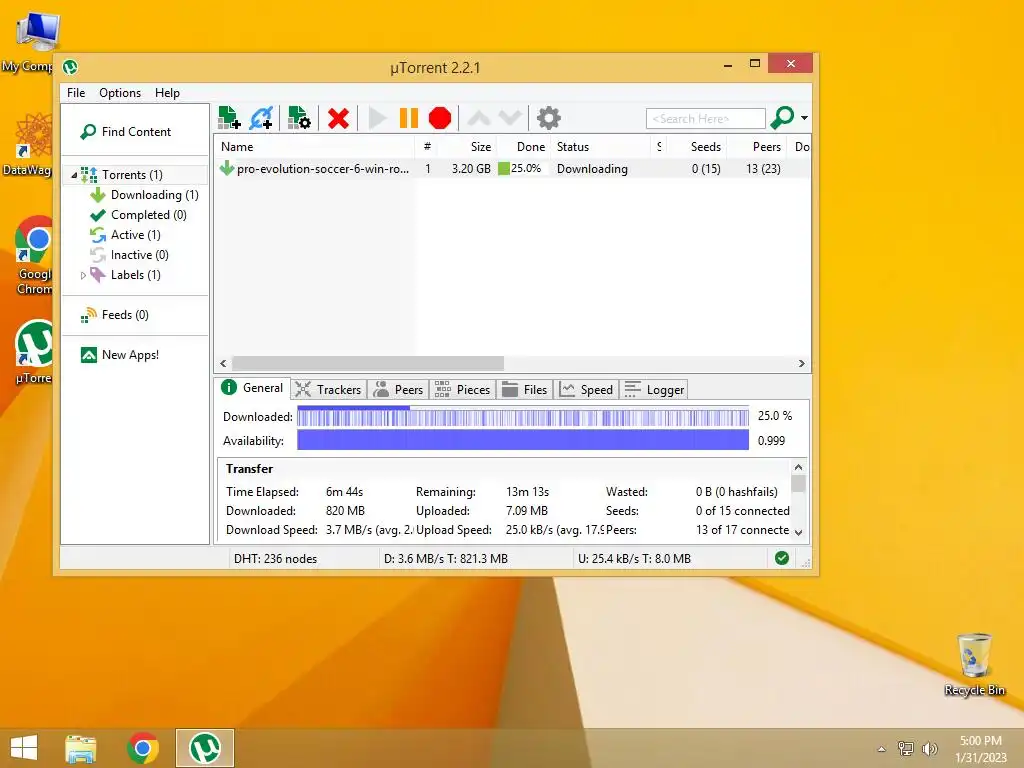Click green network OK status icon
Screen dimensions: 1024x768
[782, 558]
